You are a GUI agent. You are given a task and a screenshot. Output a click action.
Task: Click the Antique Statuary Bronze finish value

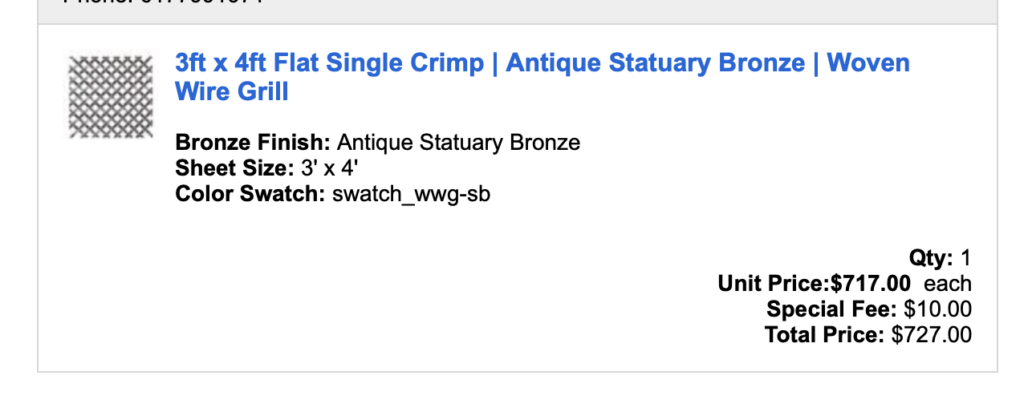pos(458,142)
